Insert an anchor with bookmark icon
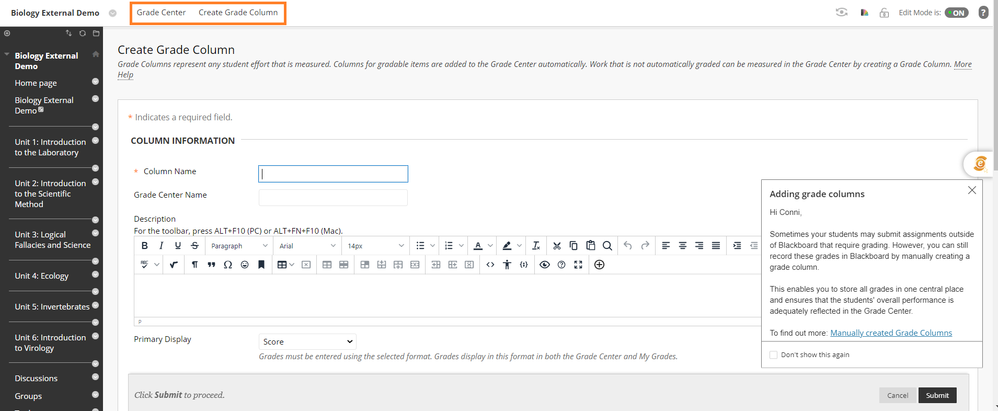This screenshot has height=411, width=998. click(261, 265)
